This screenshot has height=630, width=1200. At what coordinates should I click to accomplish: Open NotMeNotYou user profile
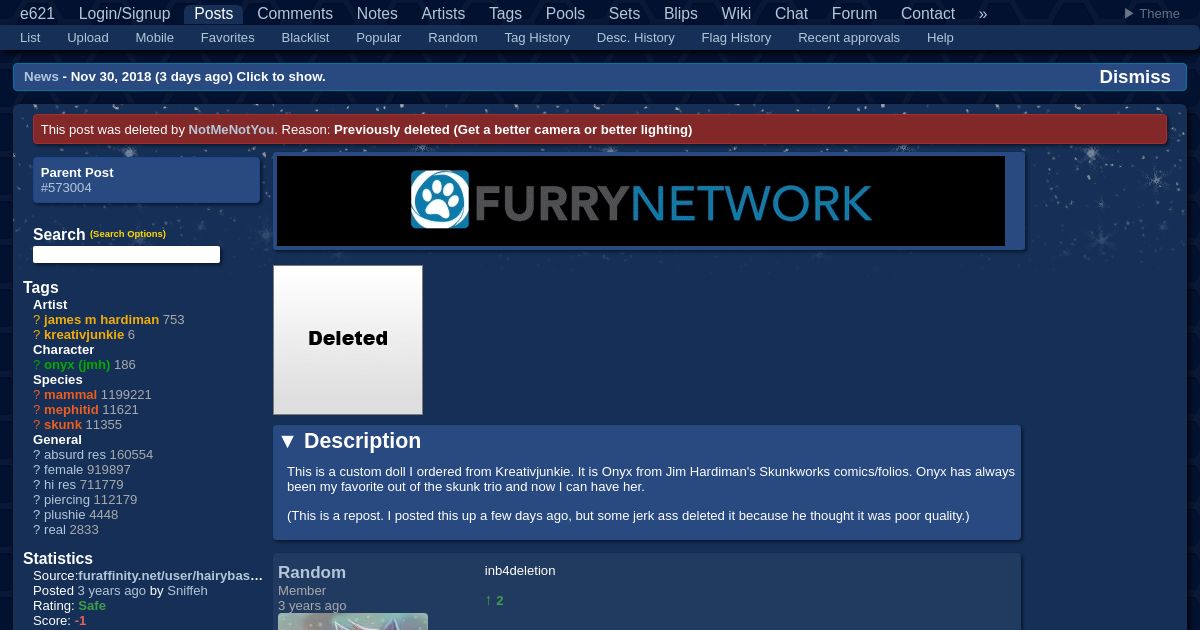[231, 130]
